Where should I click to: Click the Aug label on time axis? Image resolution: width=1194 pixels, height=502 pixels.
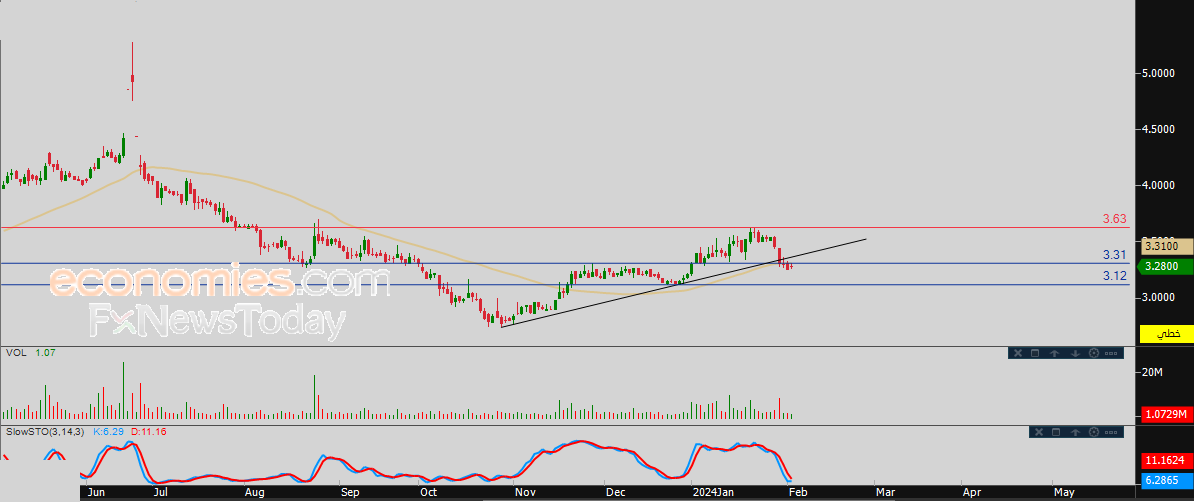[x=254, y=493]
